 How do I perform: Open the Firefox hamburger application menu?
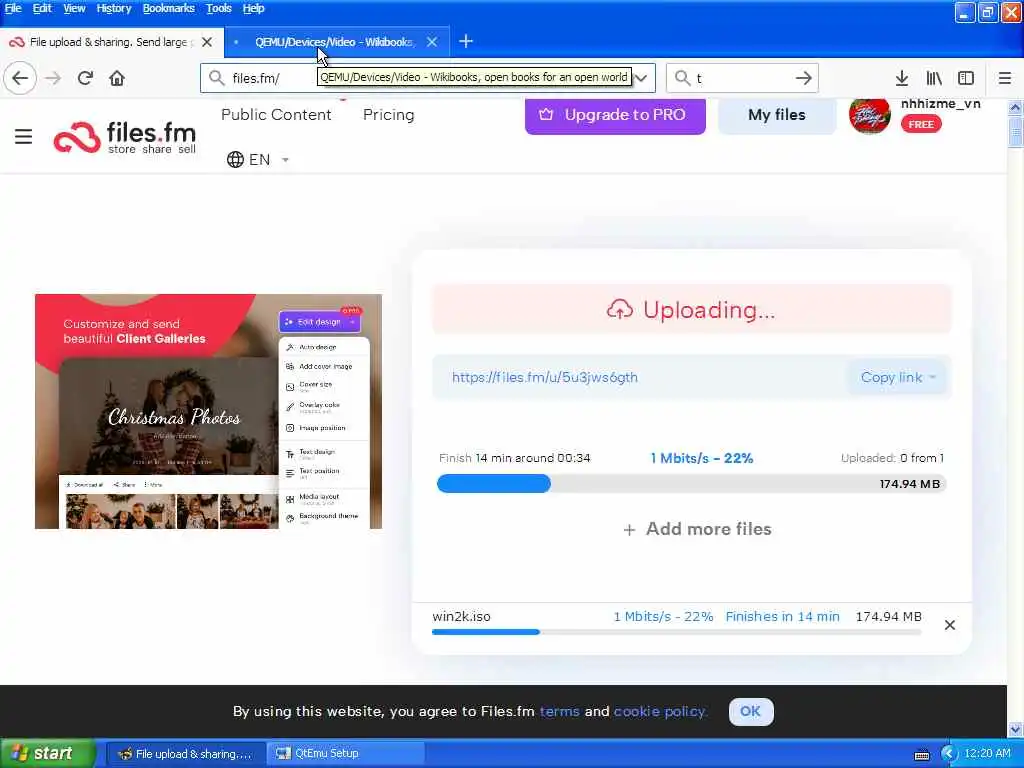1005,78
